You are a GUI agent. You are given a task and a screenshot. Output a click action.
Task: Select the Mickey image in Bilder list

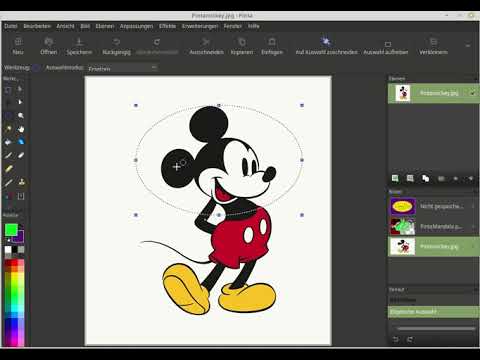[433, 247]
